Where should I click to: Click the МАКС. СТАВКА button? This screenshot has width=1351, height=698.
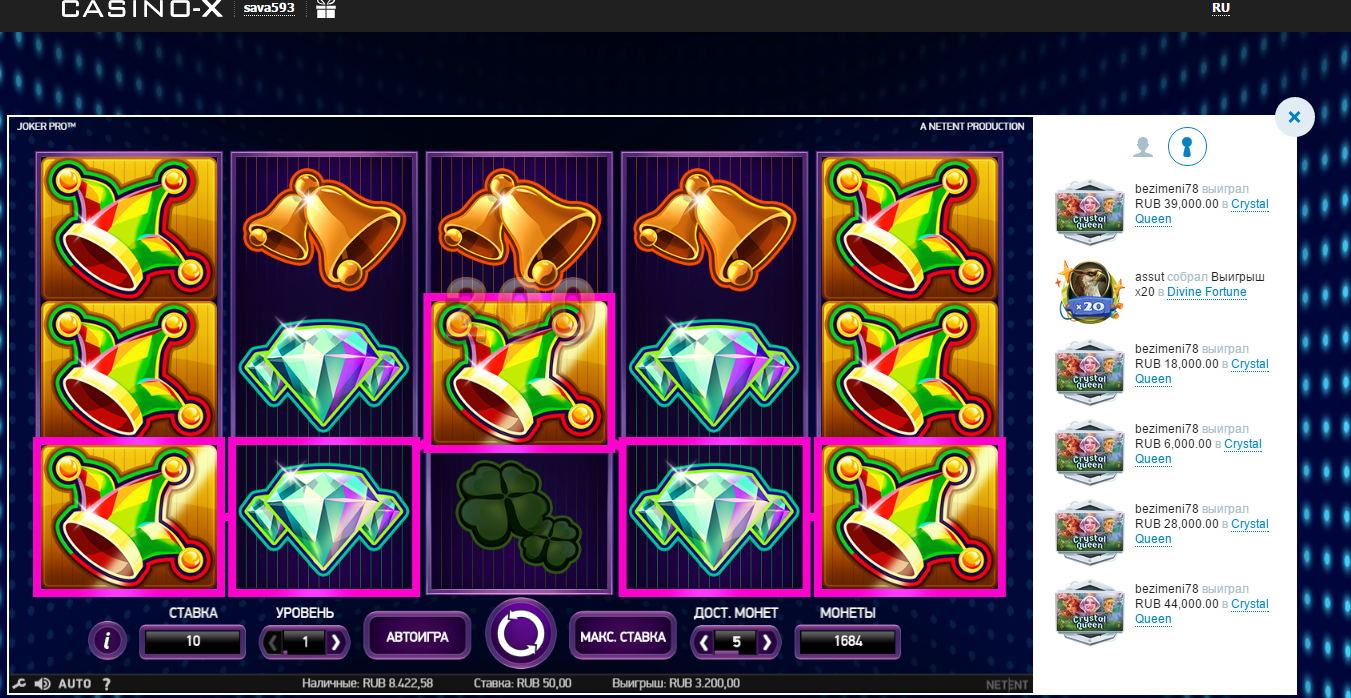tap(622, 636)
